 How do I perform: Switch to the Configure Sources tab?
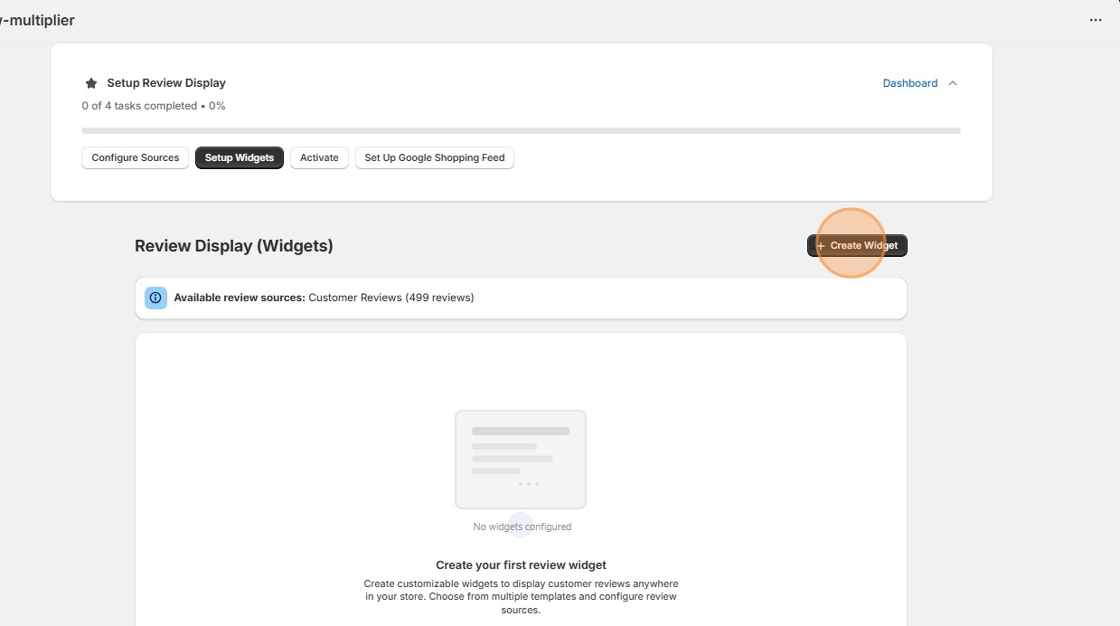[x=134, y=157]
